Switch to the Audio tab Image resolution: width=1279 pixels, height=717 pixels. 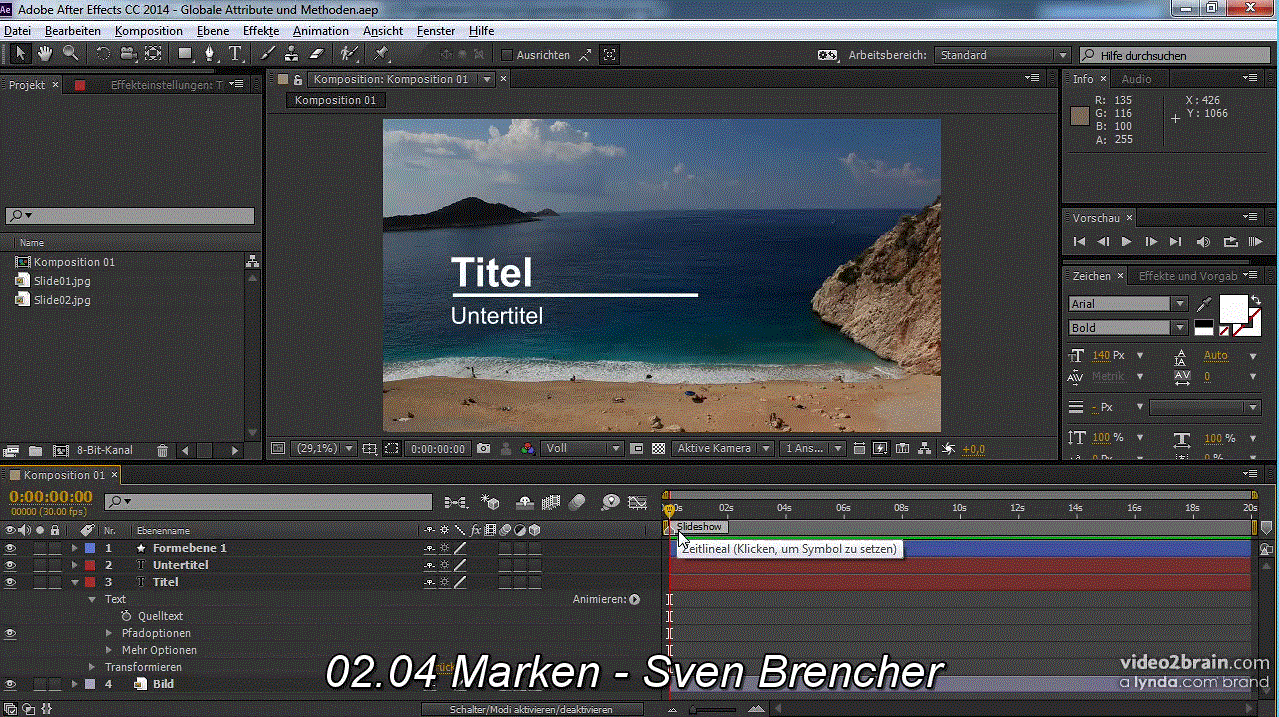click(x=1136, y=79)
